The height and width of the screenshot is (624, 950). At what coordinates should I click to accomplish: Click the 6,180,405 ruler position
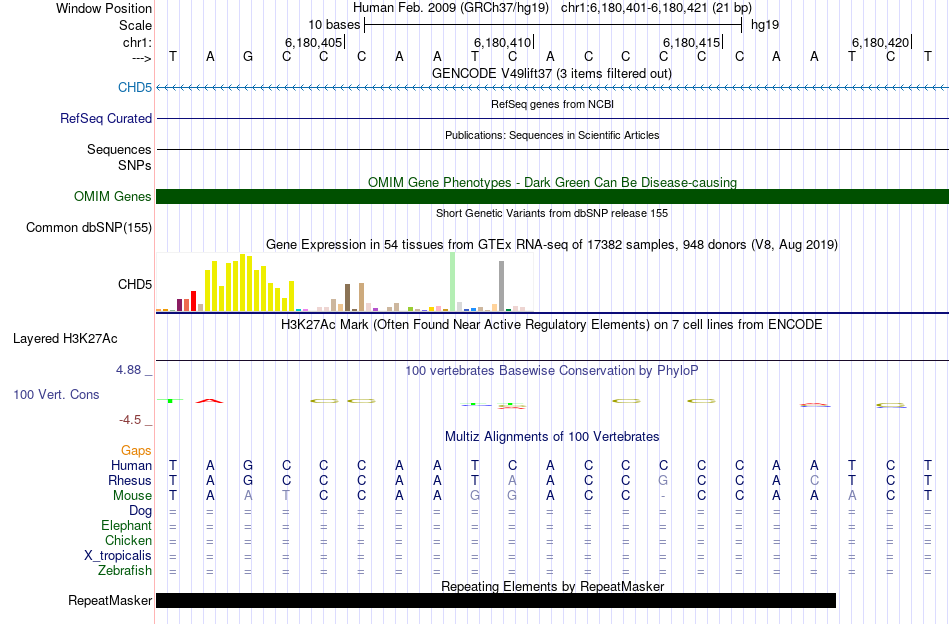(314, 42)
